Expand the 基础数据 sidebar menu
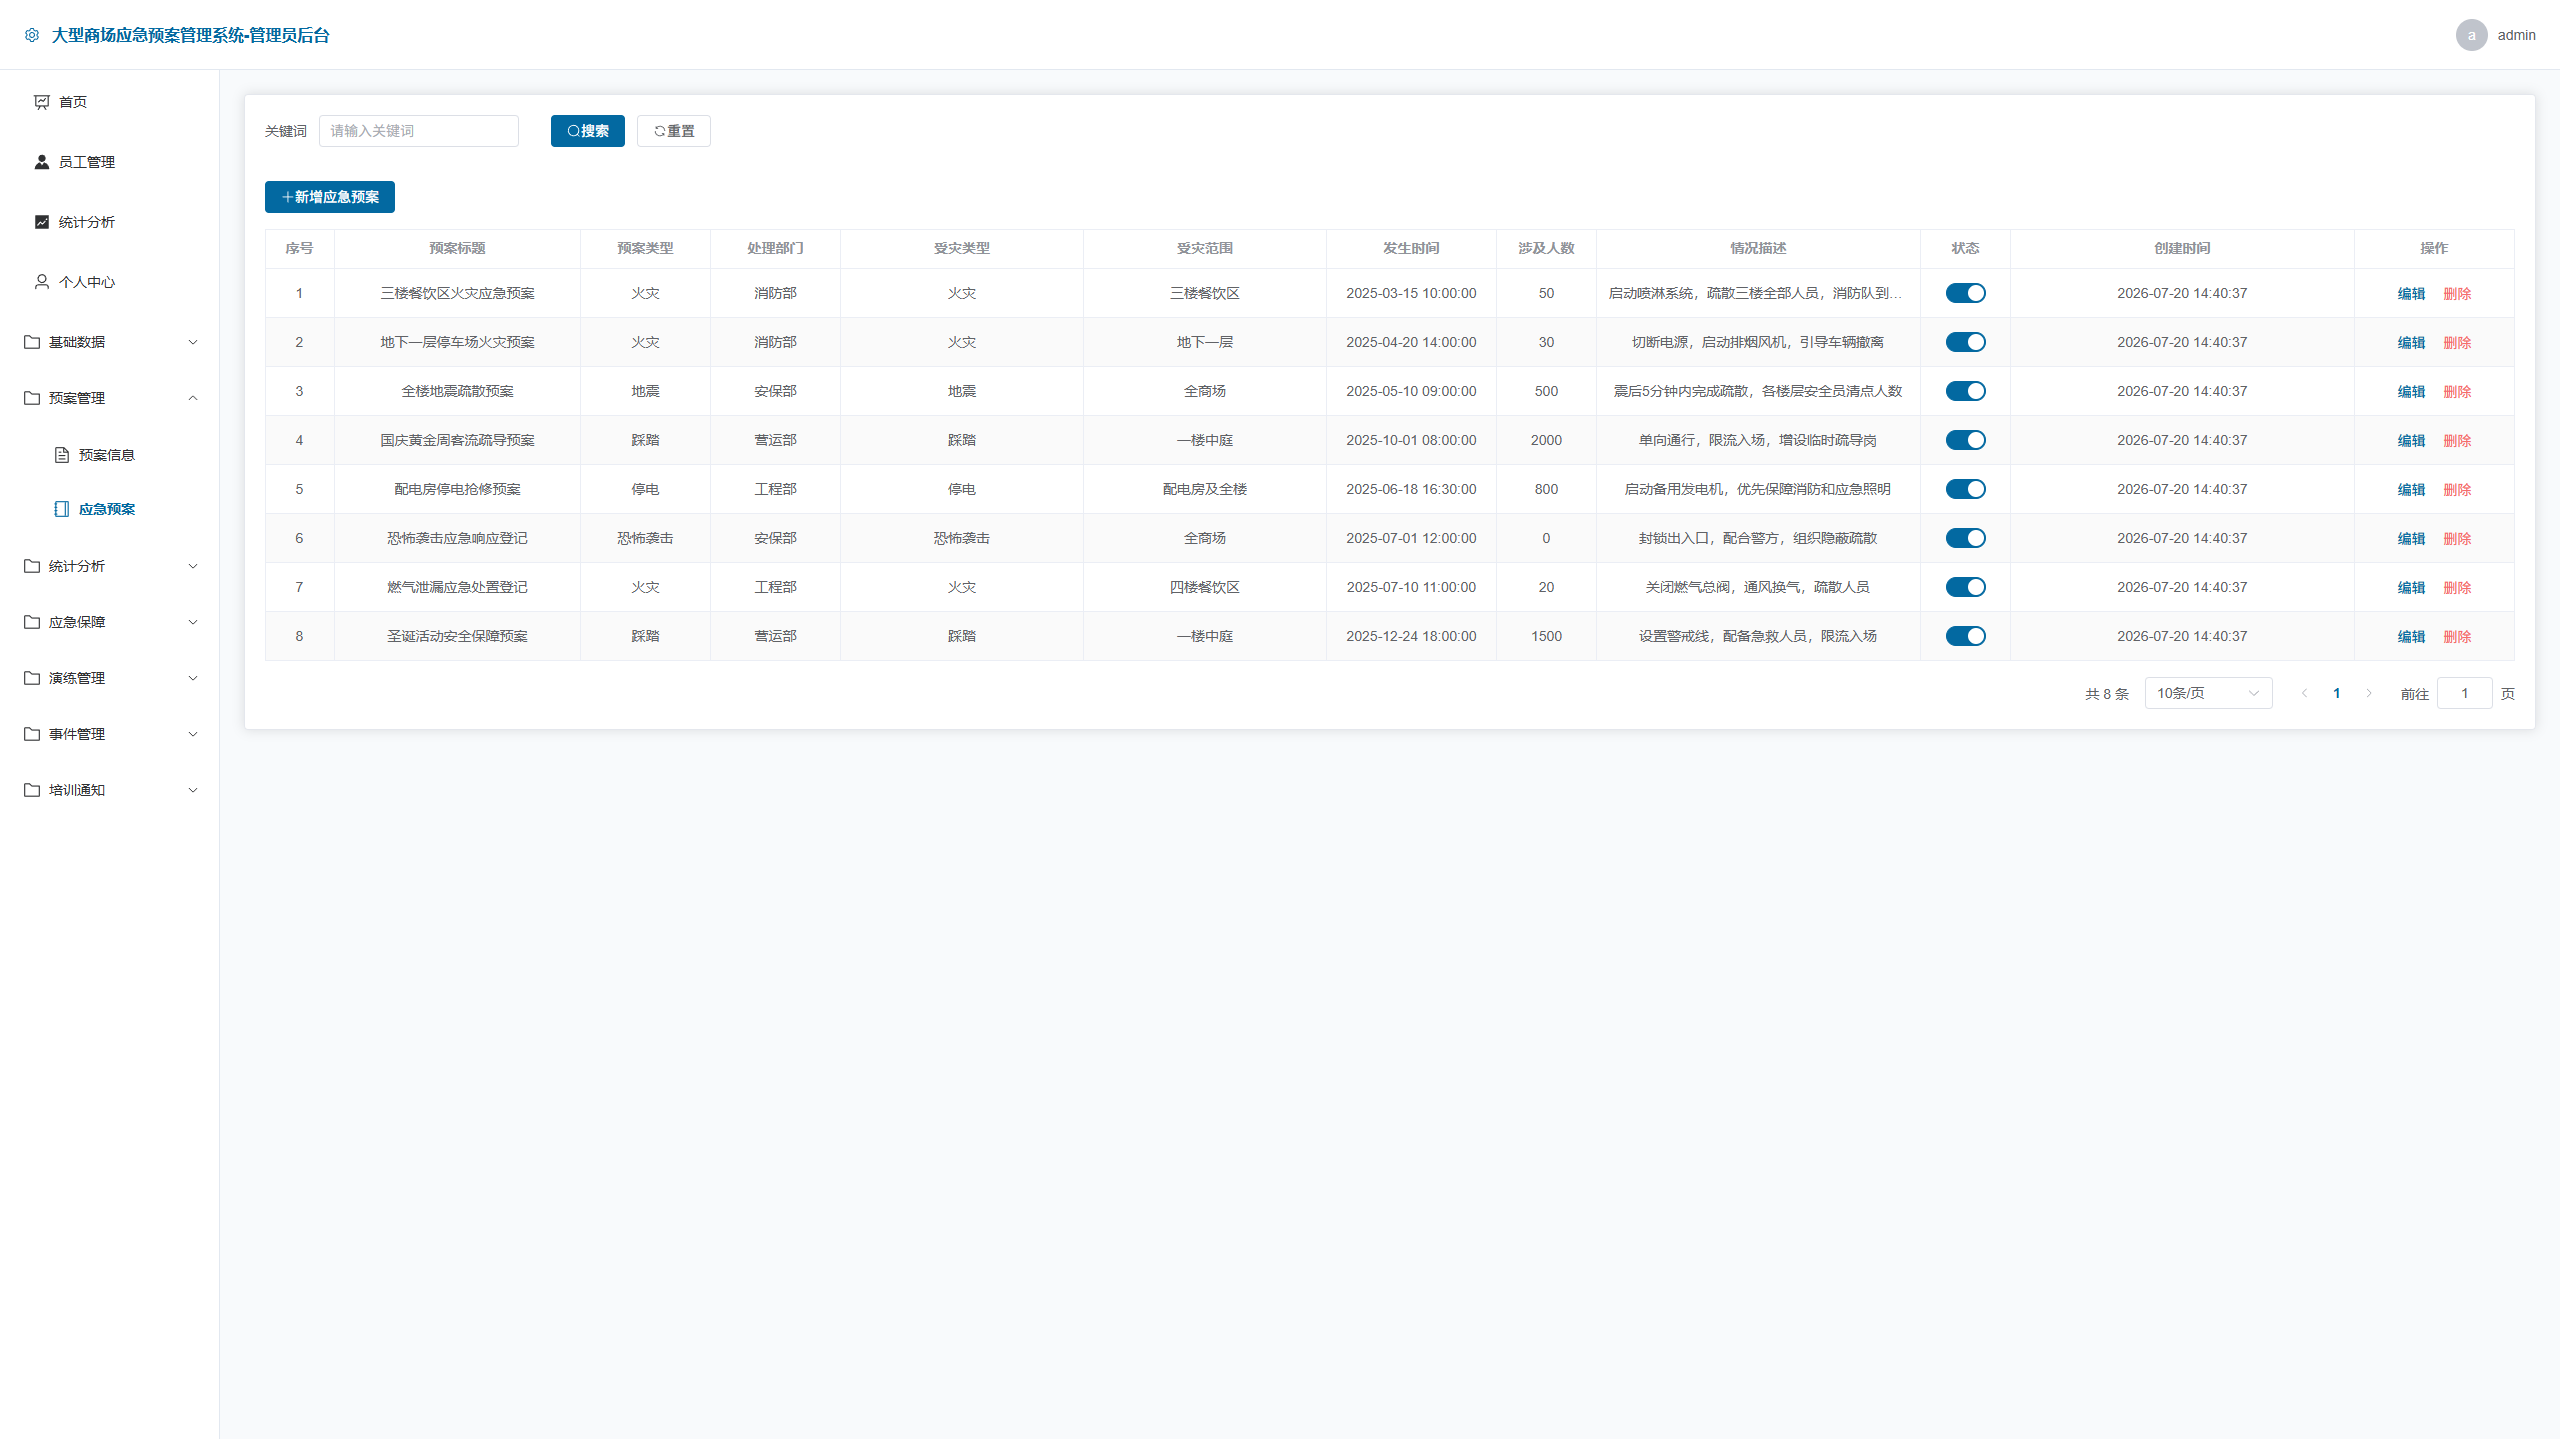 click(x=110, y=342)
